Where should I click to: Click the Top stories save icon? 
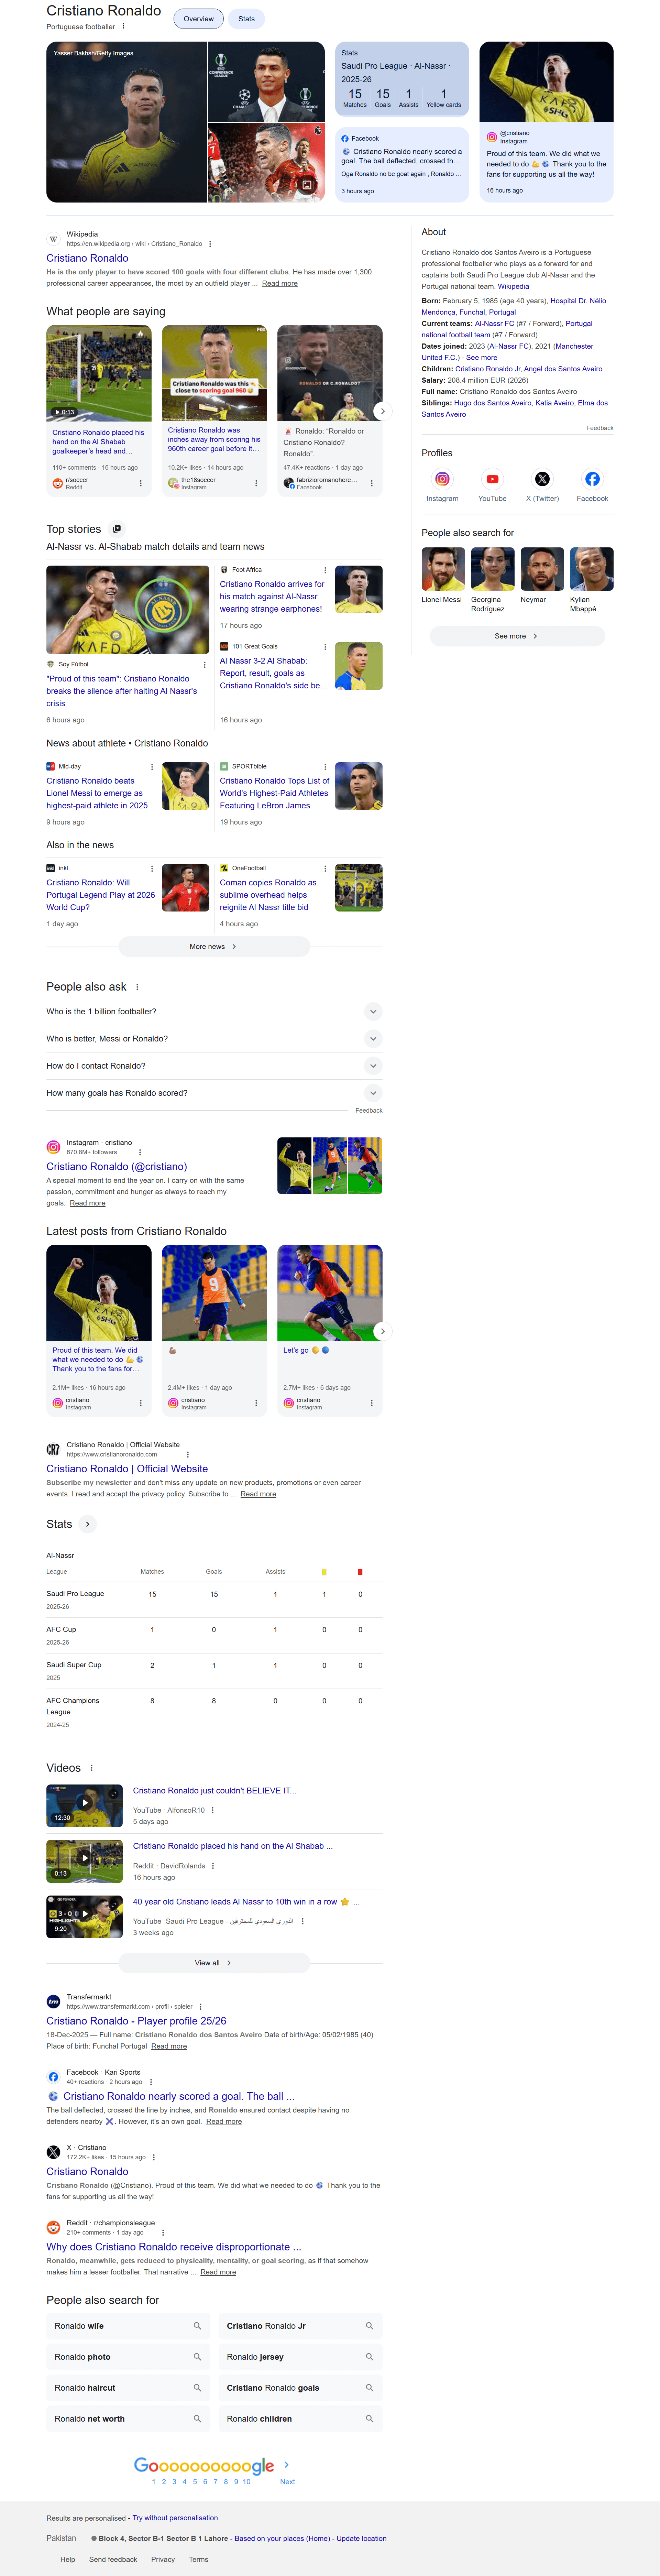[x=116, y=529]
